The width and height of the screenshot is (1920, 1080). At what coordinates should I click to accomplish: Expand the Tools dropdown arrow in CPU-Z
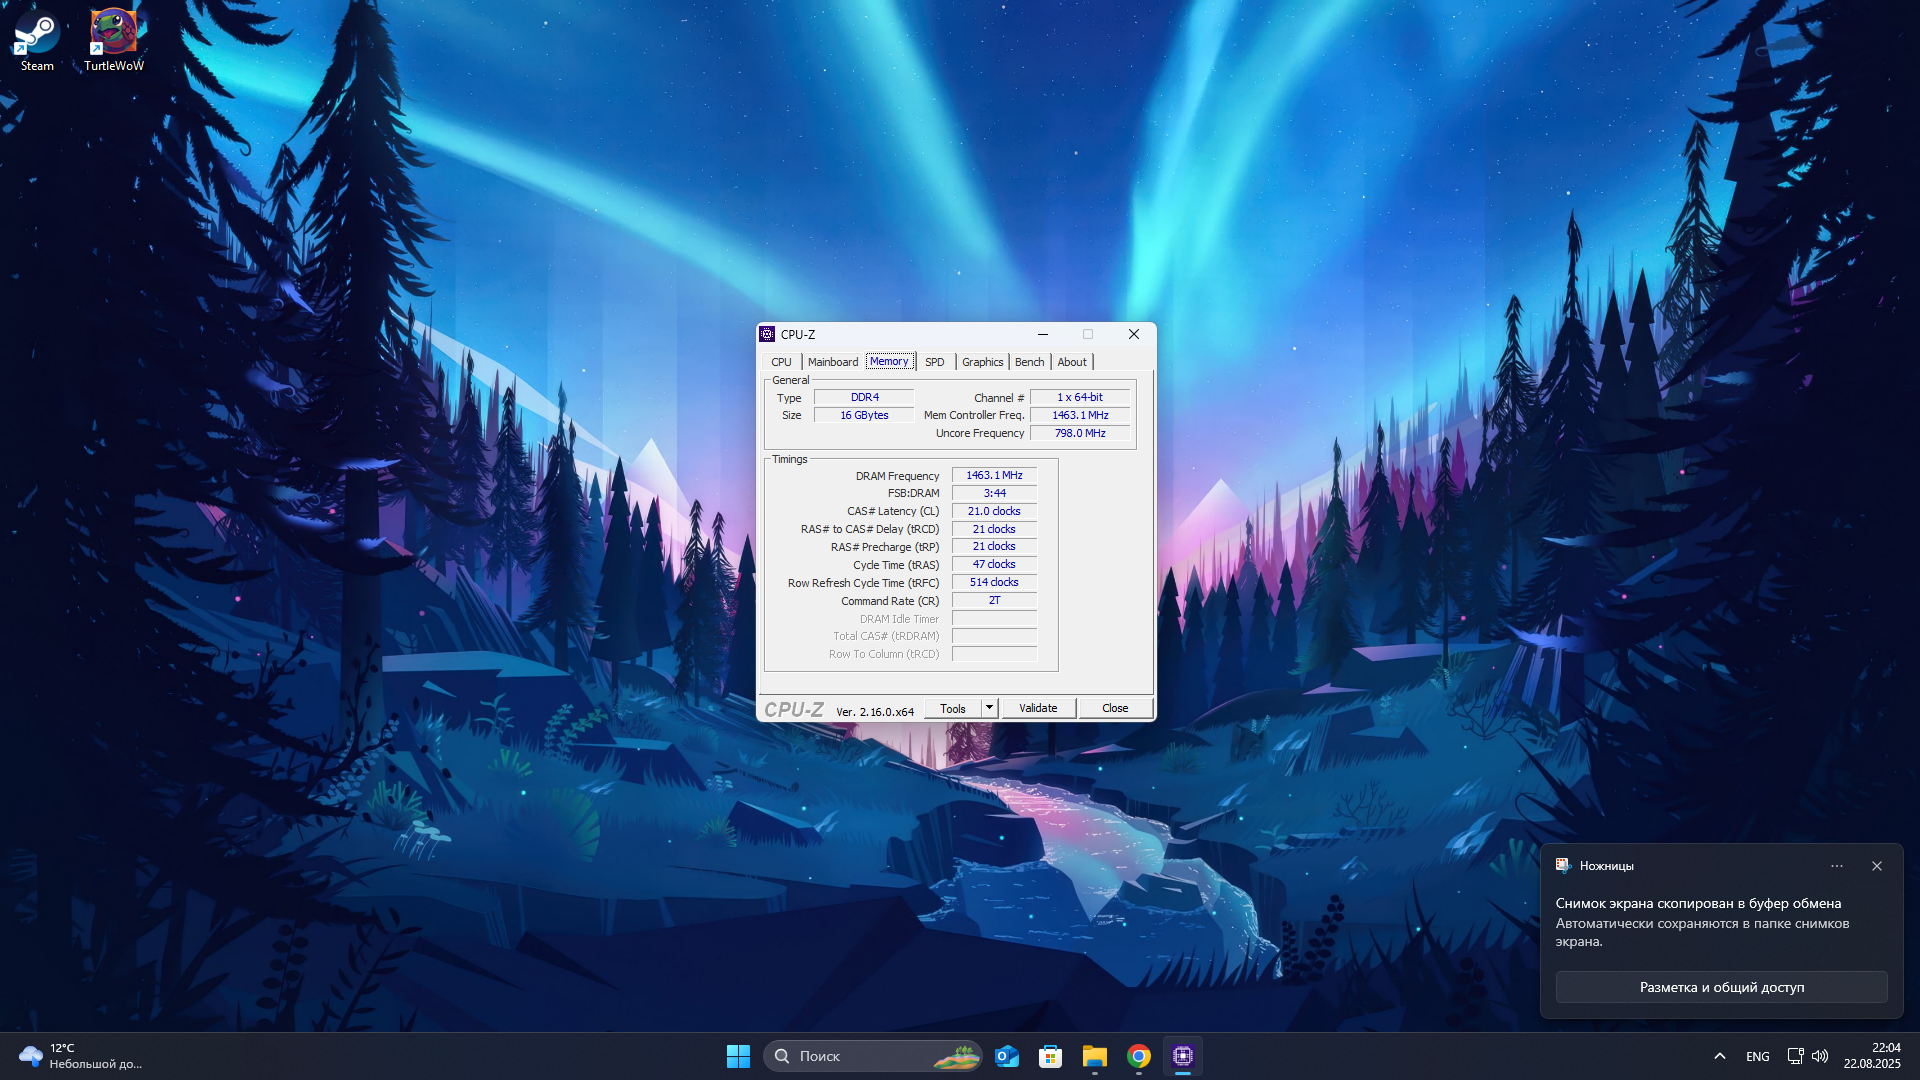point(989,708)
